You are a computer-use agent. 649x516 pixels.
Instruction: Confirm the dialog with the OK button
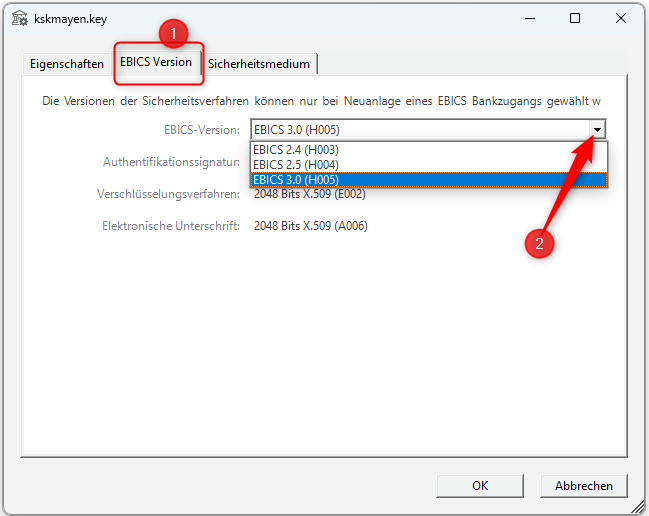(x=480, y=485)
